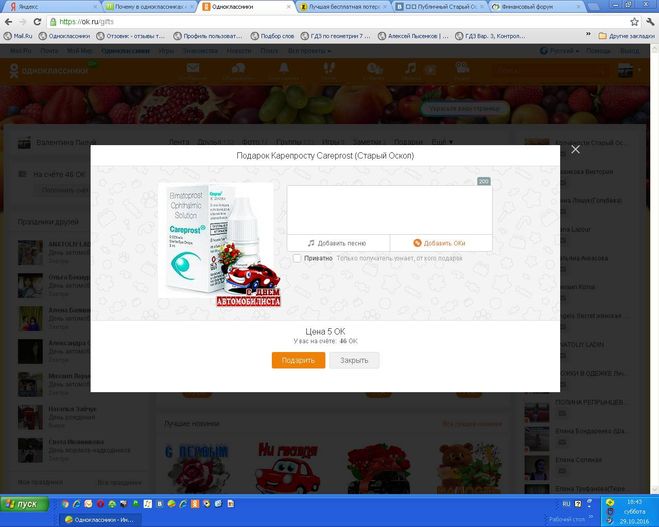
Task: Click inside the gift message text area
Action: pos(390,210)
